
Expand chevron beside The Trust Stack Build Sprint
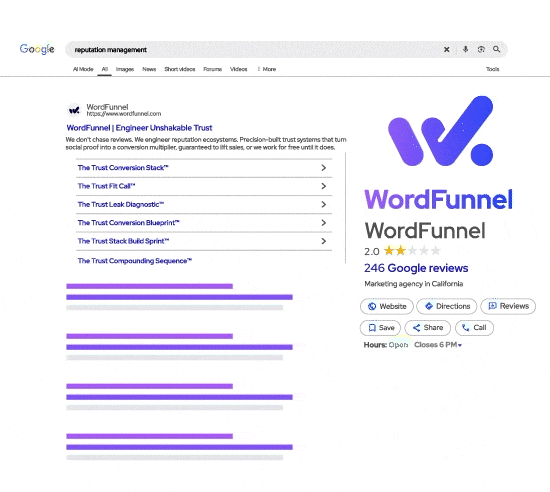tap(324, 241)
